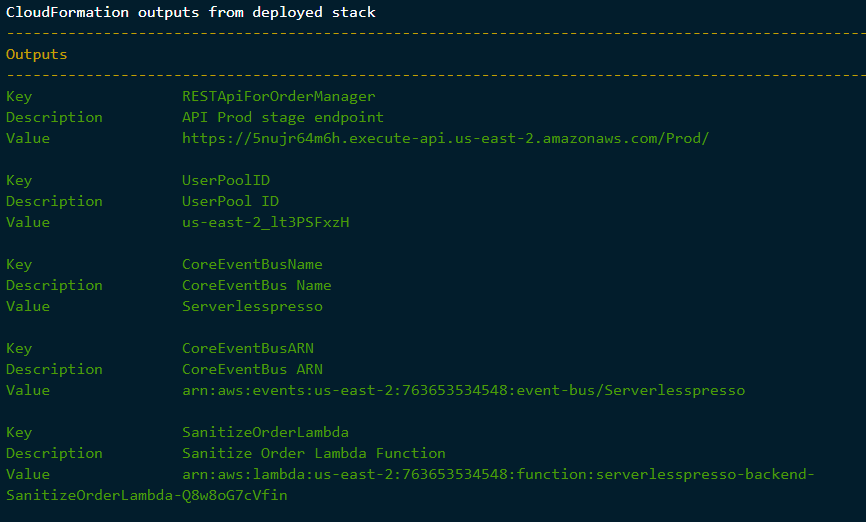This screenshot has width=866, height=522.
Task: Click the us-east-2_lt3PSFxzH user pool value
Action: (x=266, y=222)
